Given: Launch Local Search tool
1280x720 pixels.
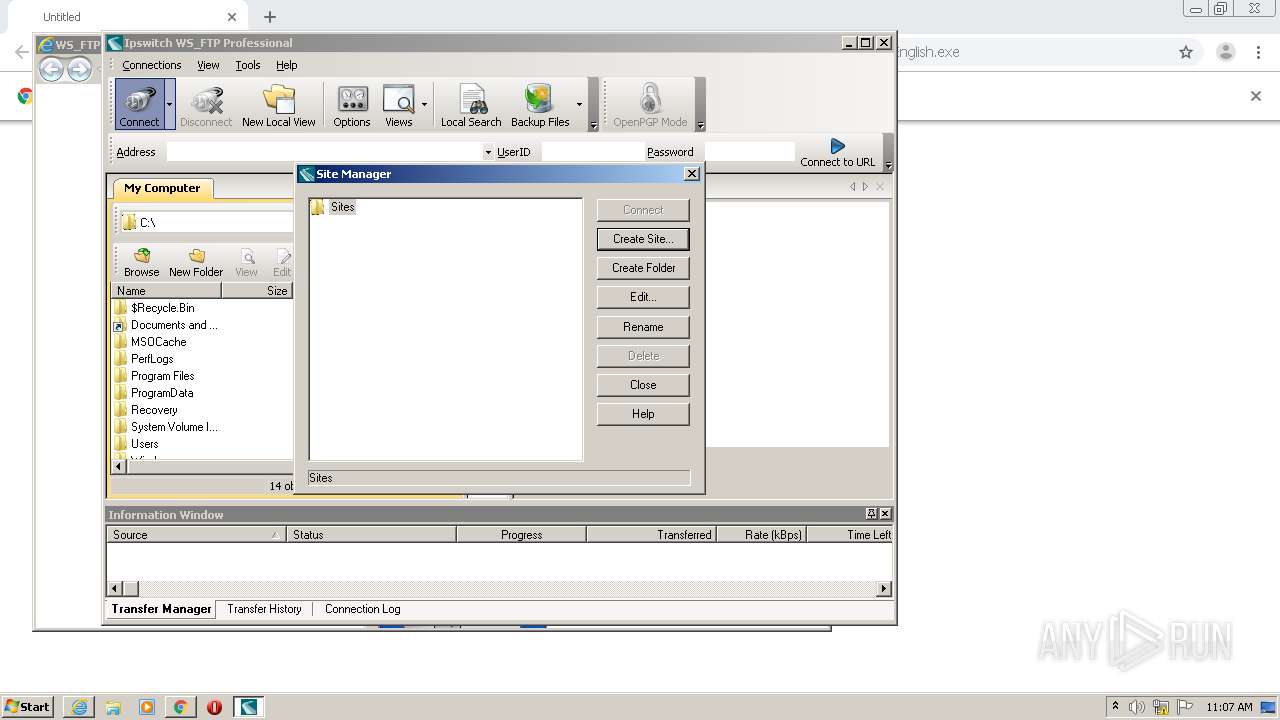Looking at the screenshot, I should 471,104.
